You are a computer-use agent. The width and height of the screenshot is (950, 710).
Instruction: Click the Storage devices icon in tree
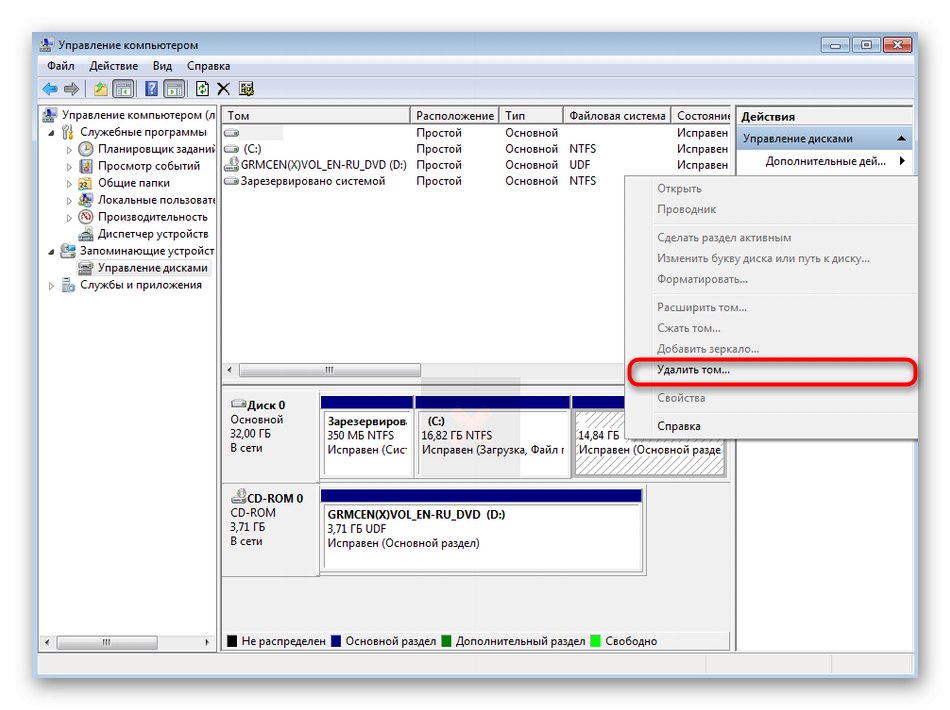[x=68, y=251]
